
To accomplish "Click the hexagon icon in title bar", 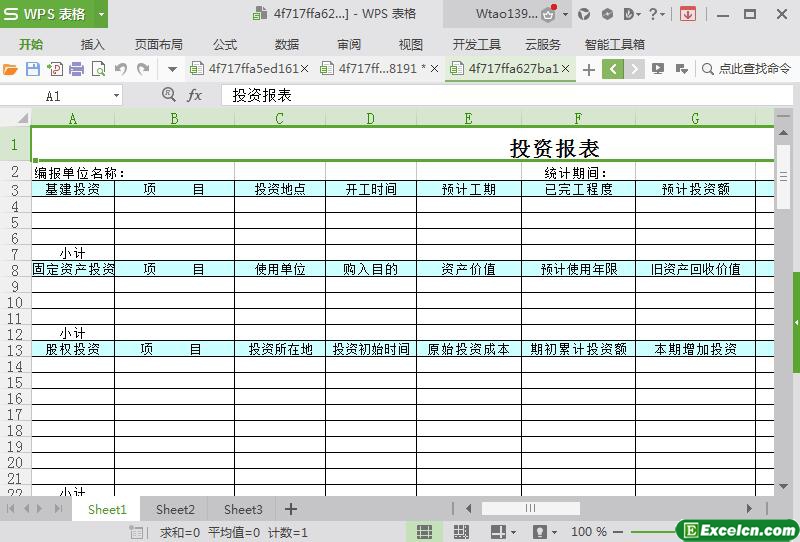I will pos(607,14).
